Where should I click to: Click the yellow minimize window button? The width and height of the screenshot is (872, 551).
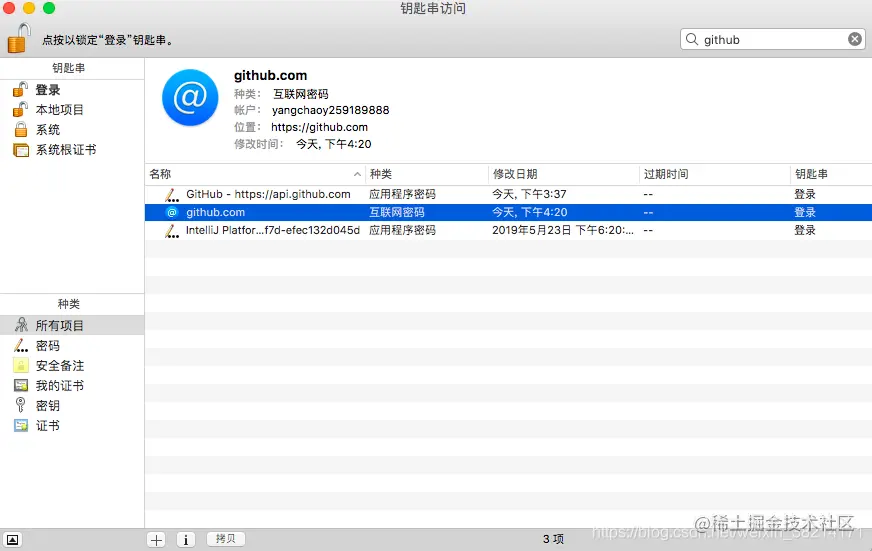[x=29, y=8]
